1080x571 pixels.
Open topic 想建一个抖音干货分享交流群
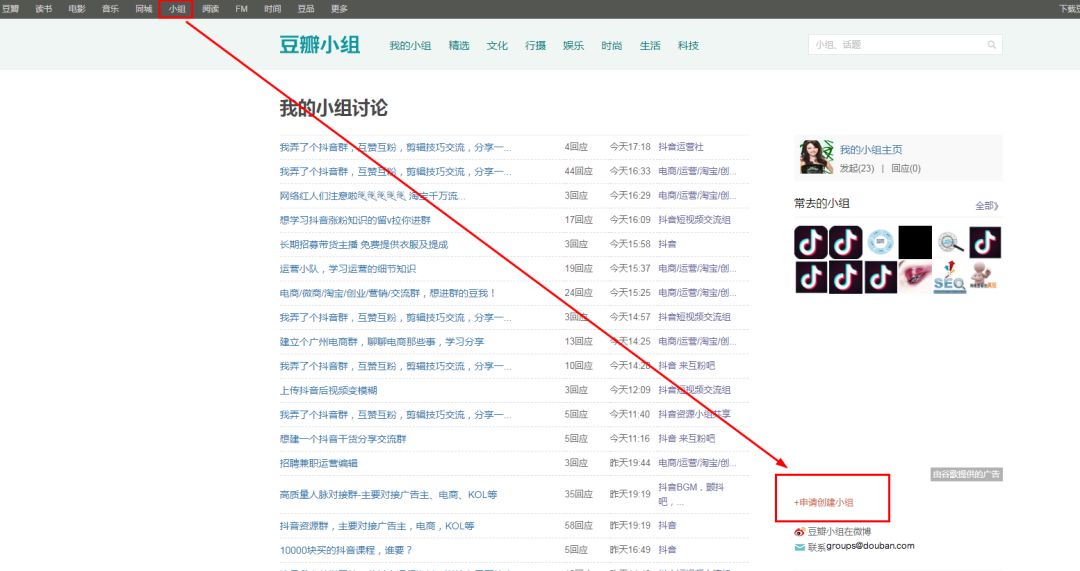point(342,439)
